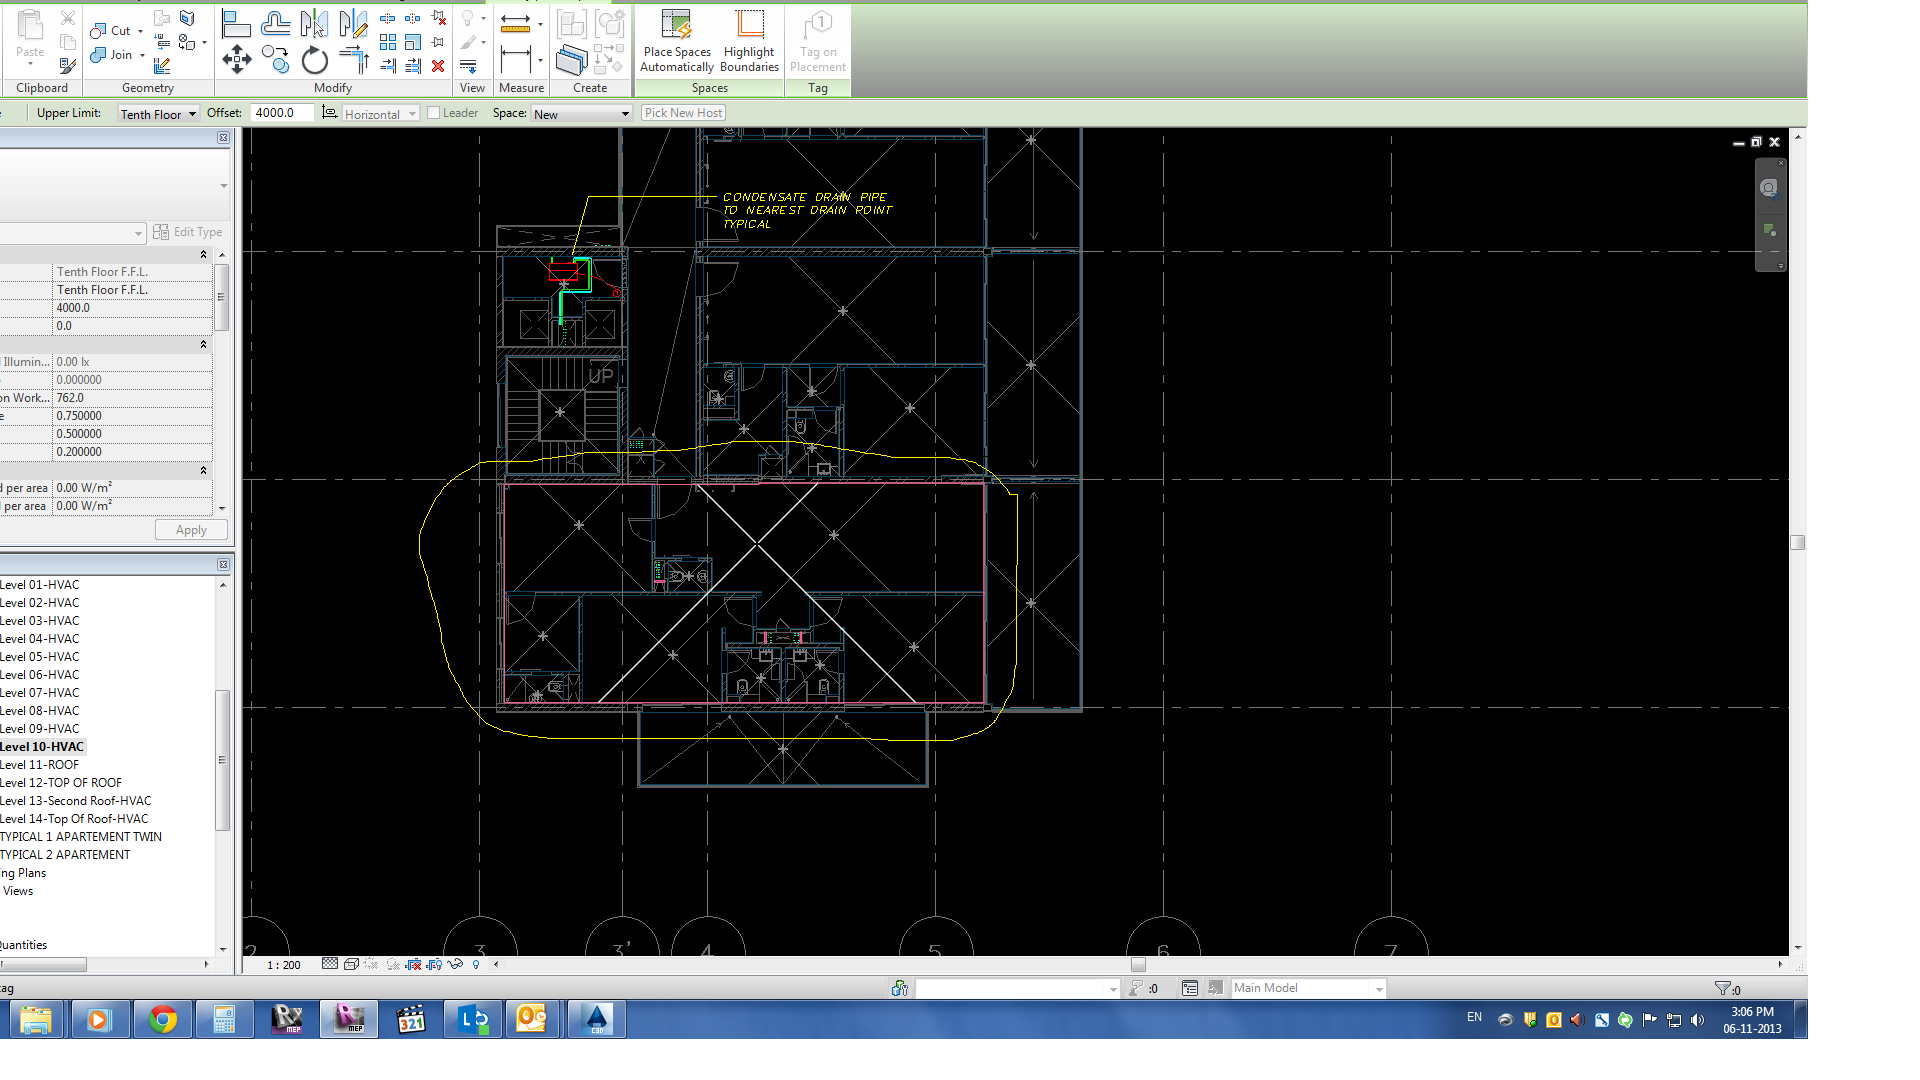
Task: Open Google Chrome from the taskbar
Action: [162, 1019]
